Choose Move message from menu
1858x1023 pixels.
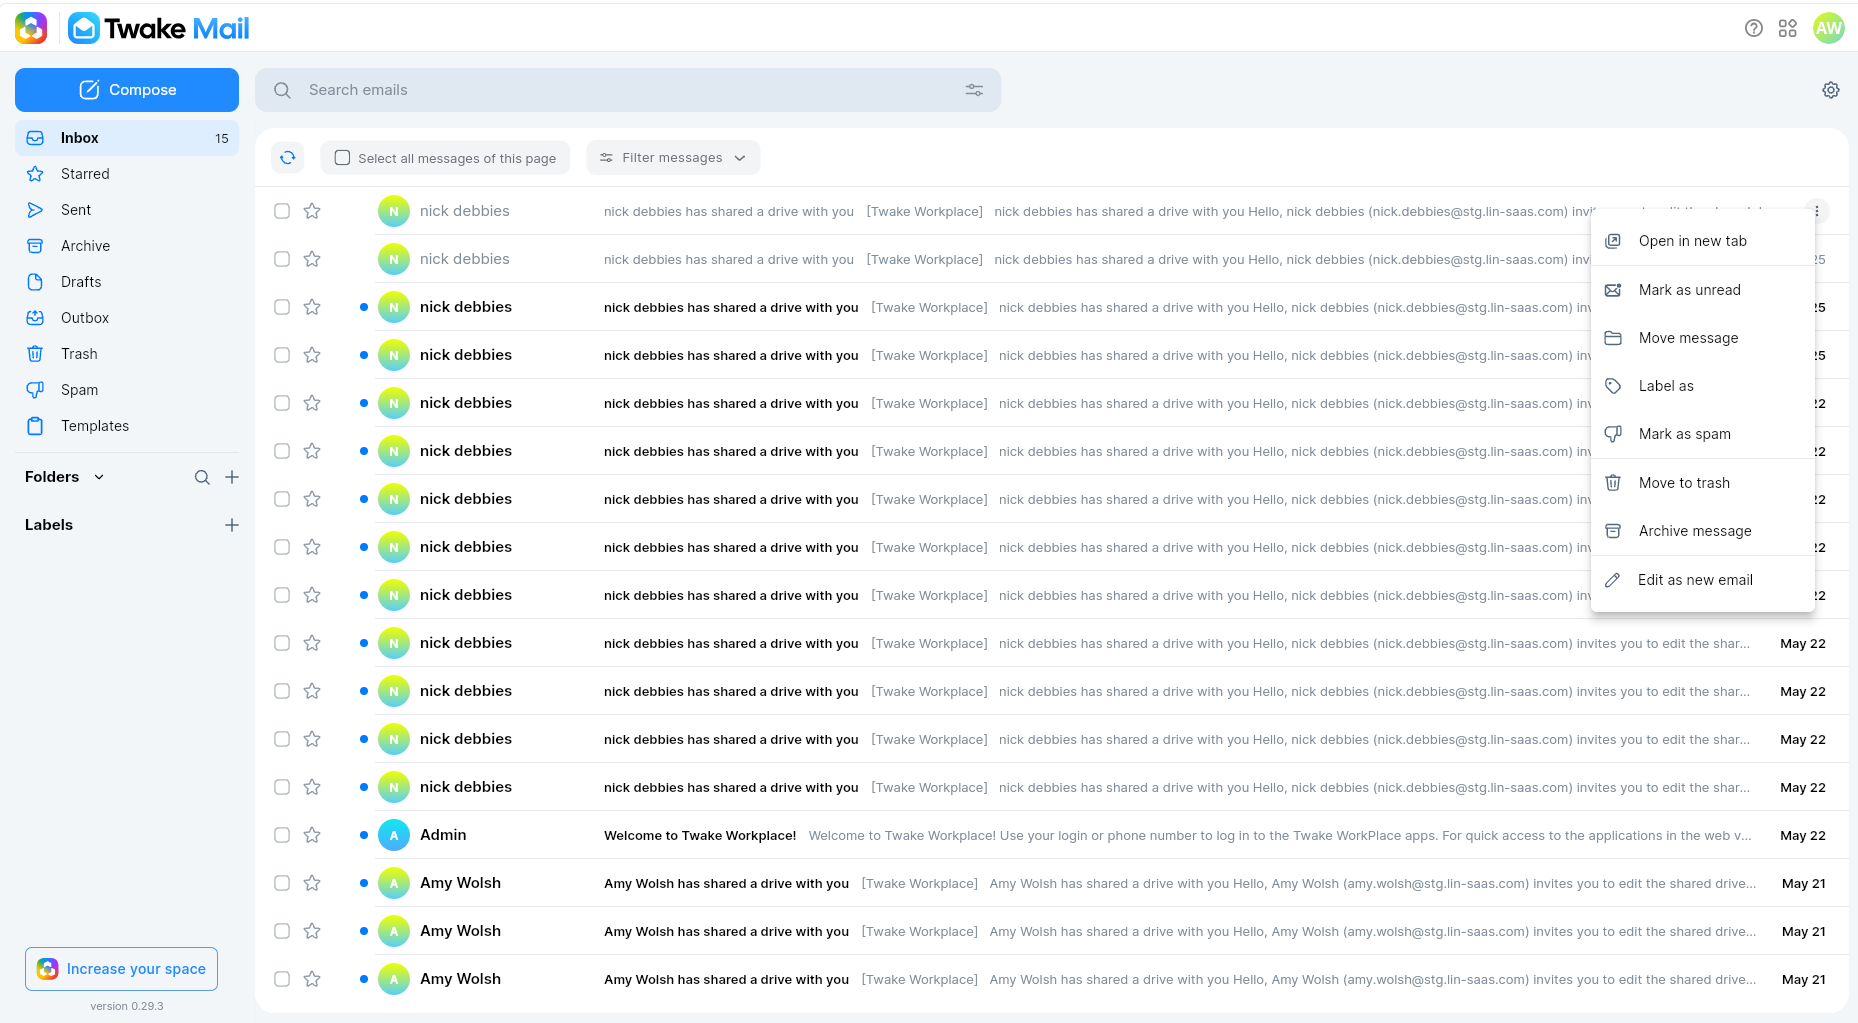coord(1703,338)
